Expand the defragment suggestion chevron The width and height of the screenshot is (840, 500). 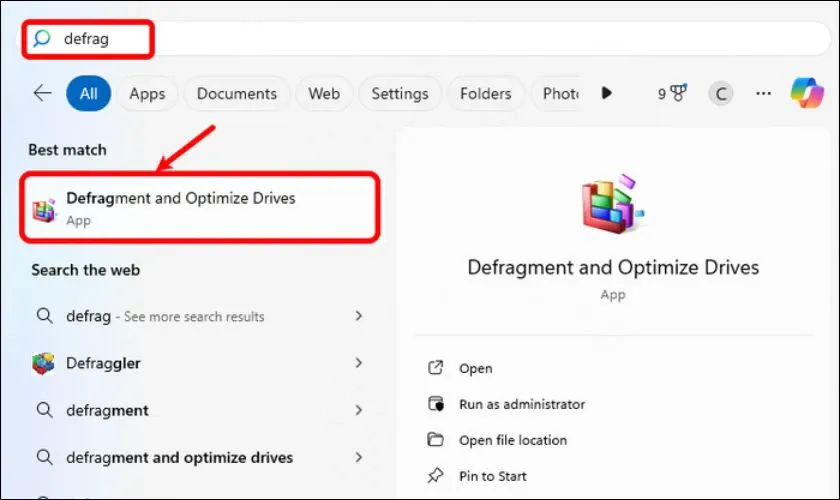pyautogui.click(x=359, y=410)
